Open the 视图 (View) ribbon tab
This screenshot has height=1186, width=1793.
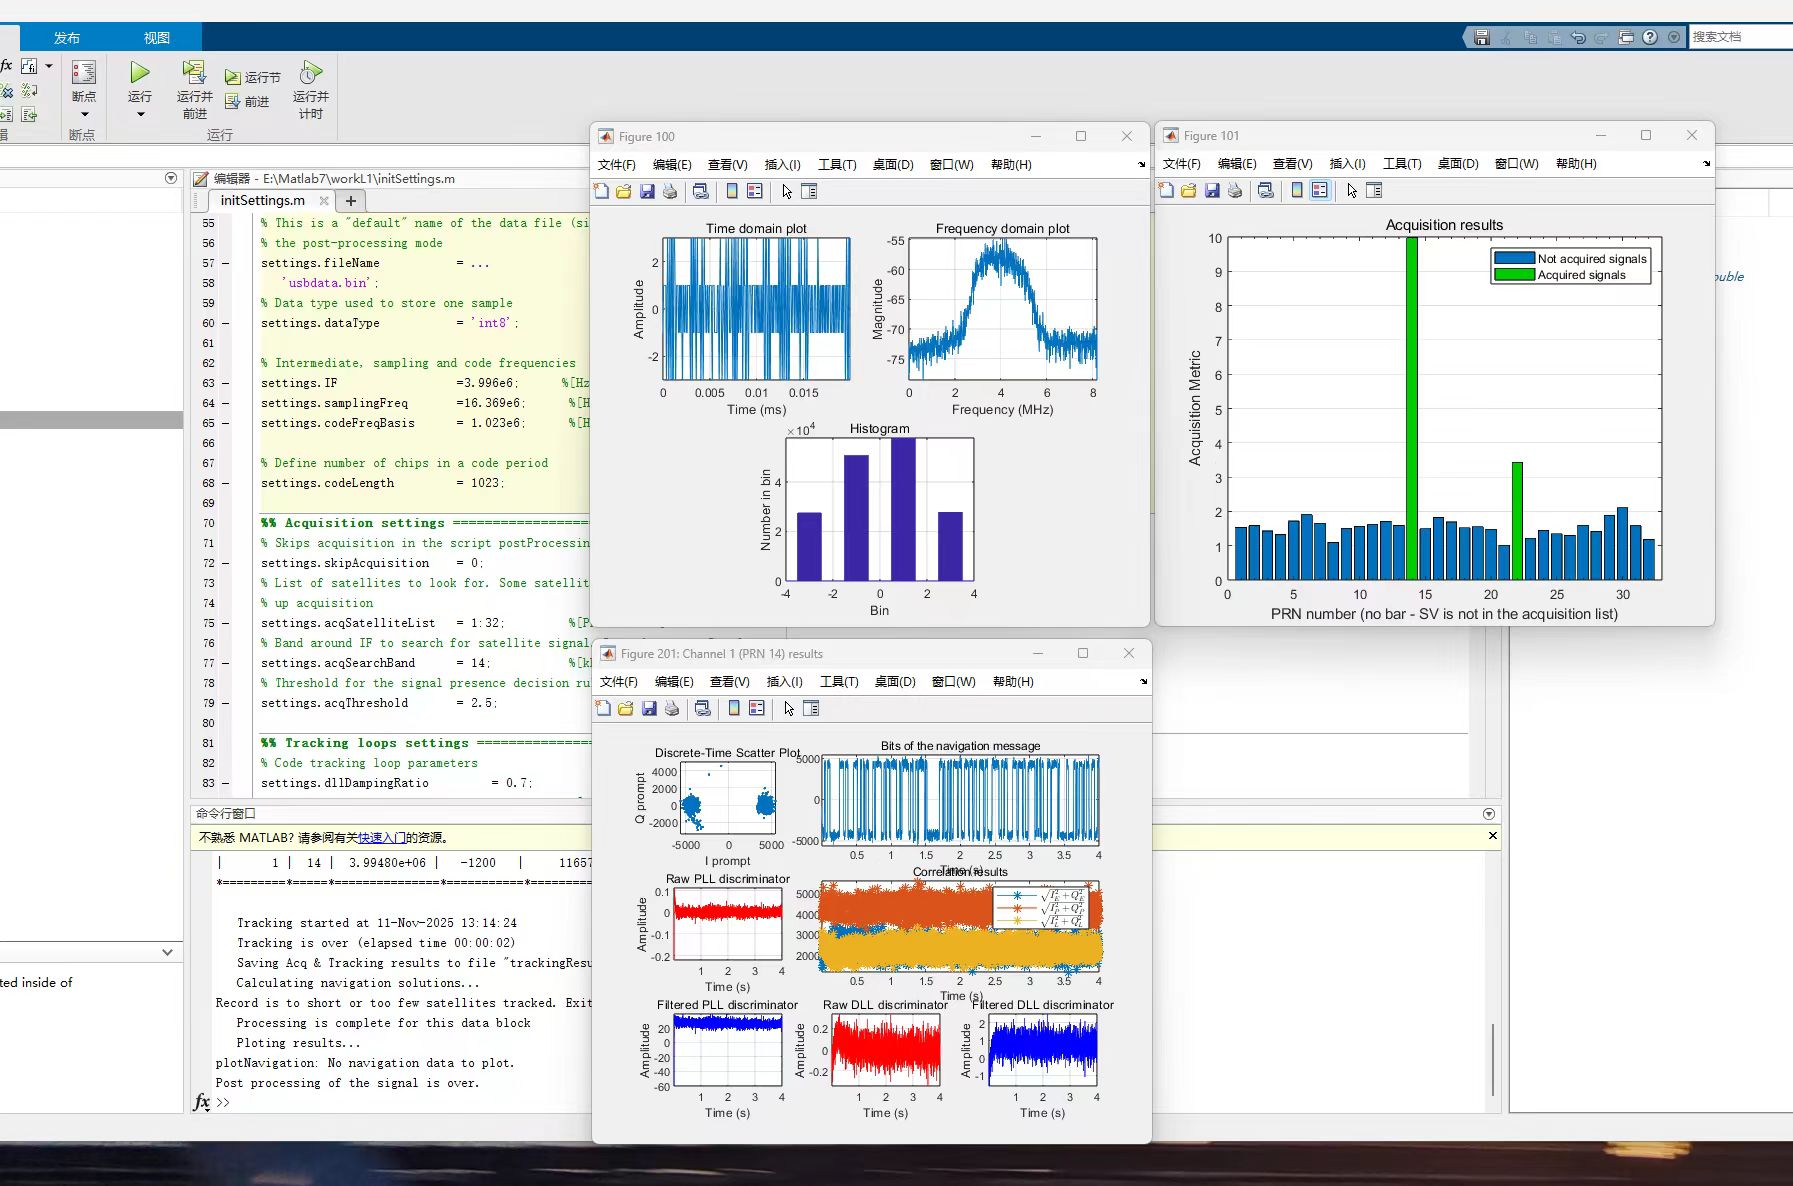pyautogui.click(x=157, y=38)
